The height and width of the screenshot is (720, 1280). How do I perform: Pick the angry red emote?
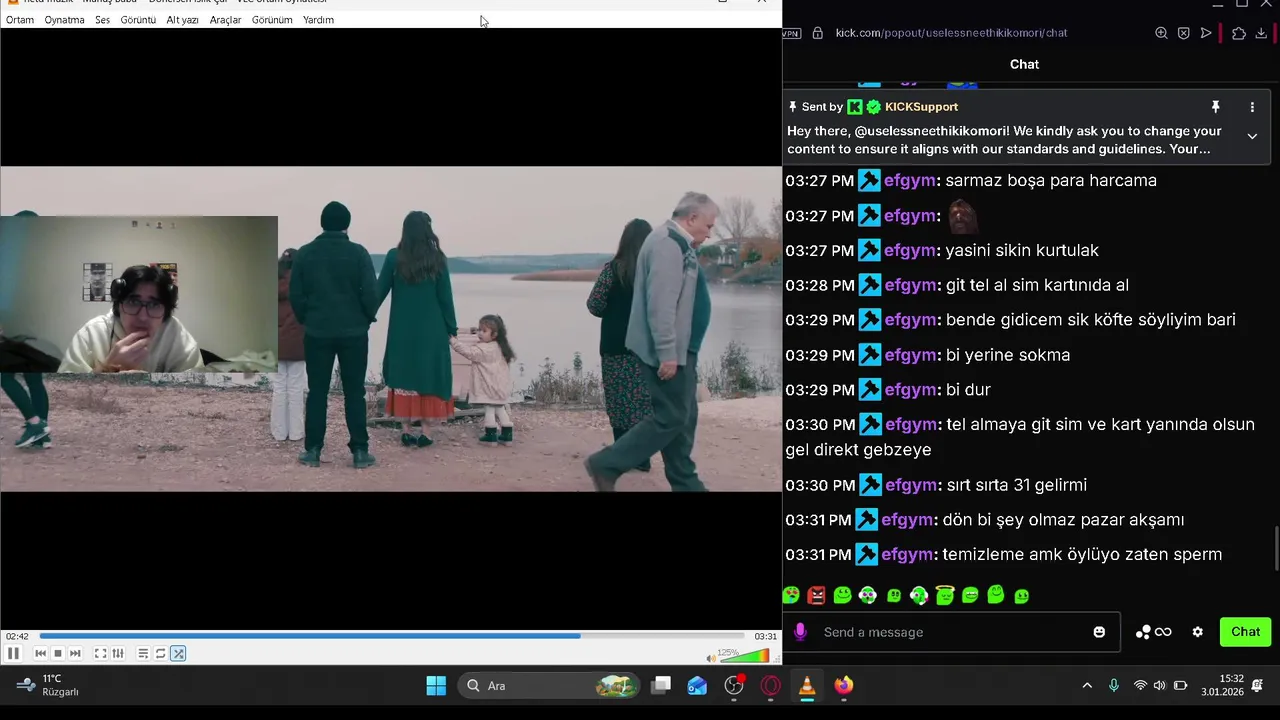coord(816,595)
